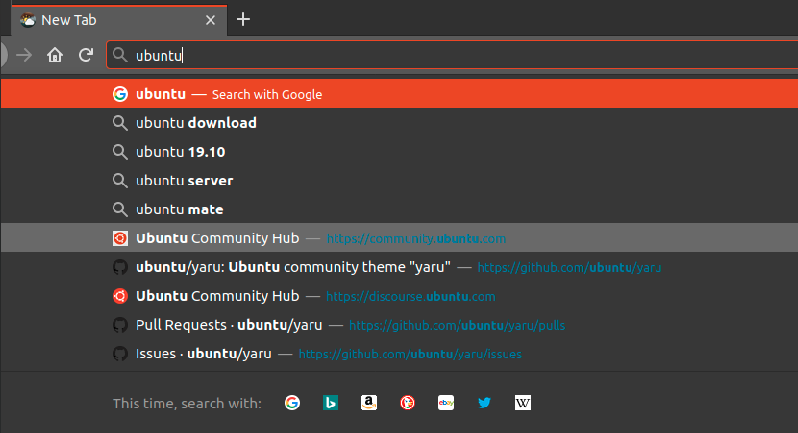This screenshot has height=433, width=798.
Task: Click Ubuntu favicon of community.ubuntu.com row
Action: 120,238
